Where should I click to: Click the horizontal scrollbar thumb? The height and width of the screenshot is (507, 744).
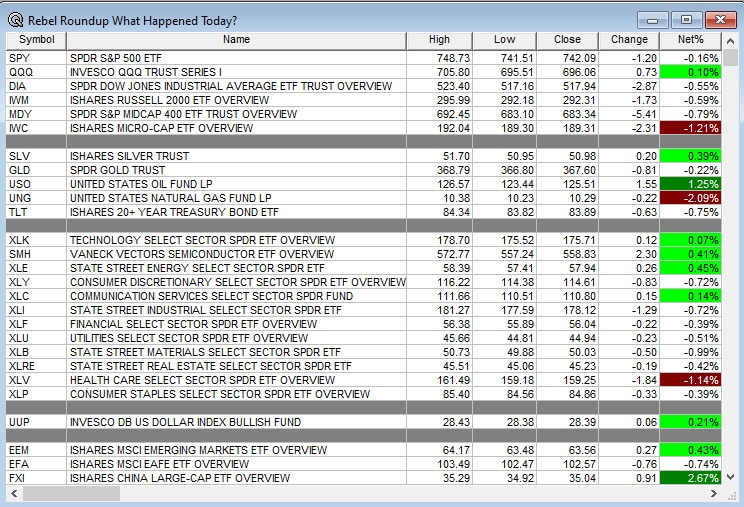point(72,493)
